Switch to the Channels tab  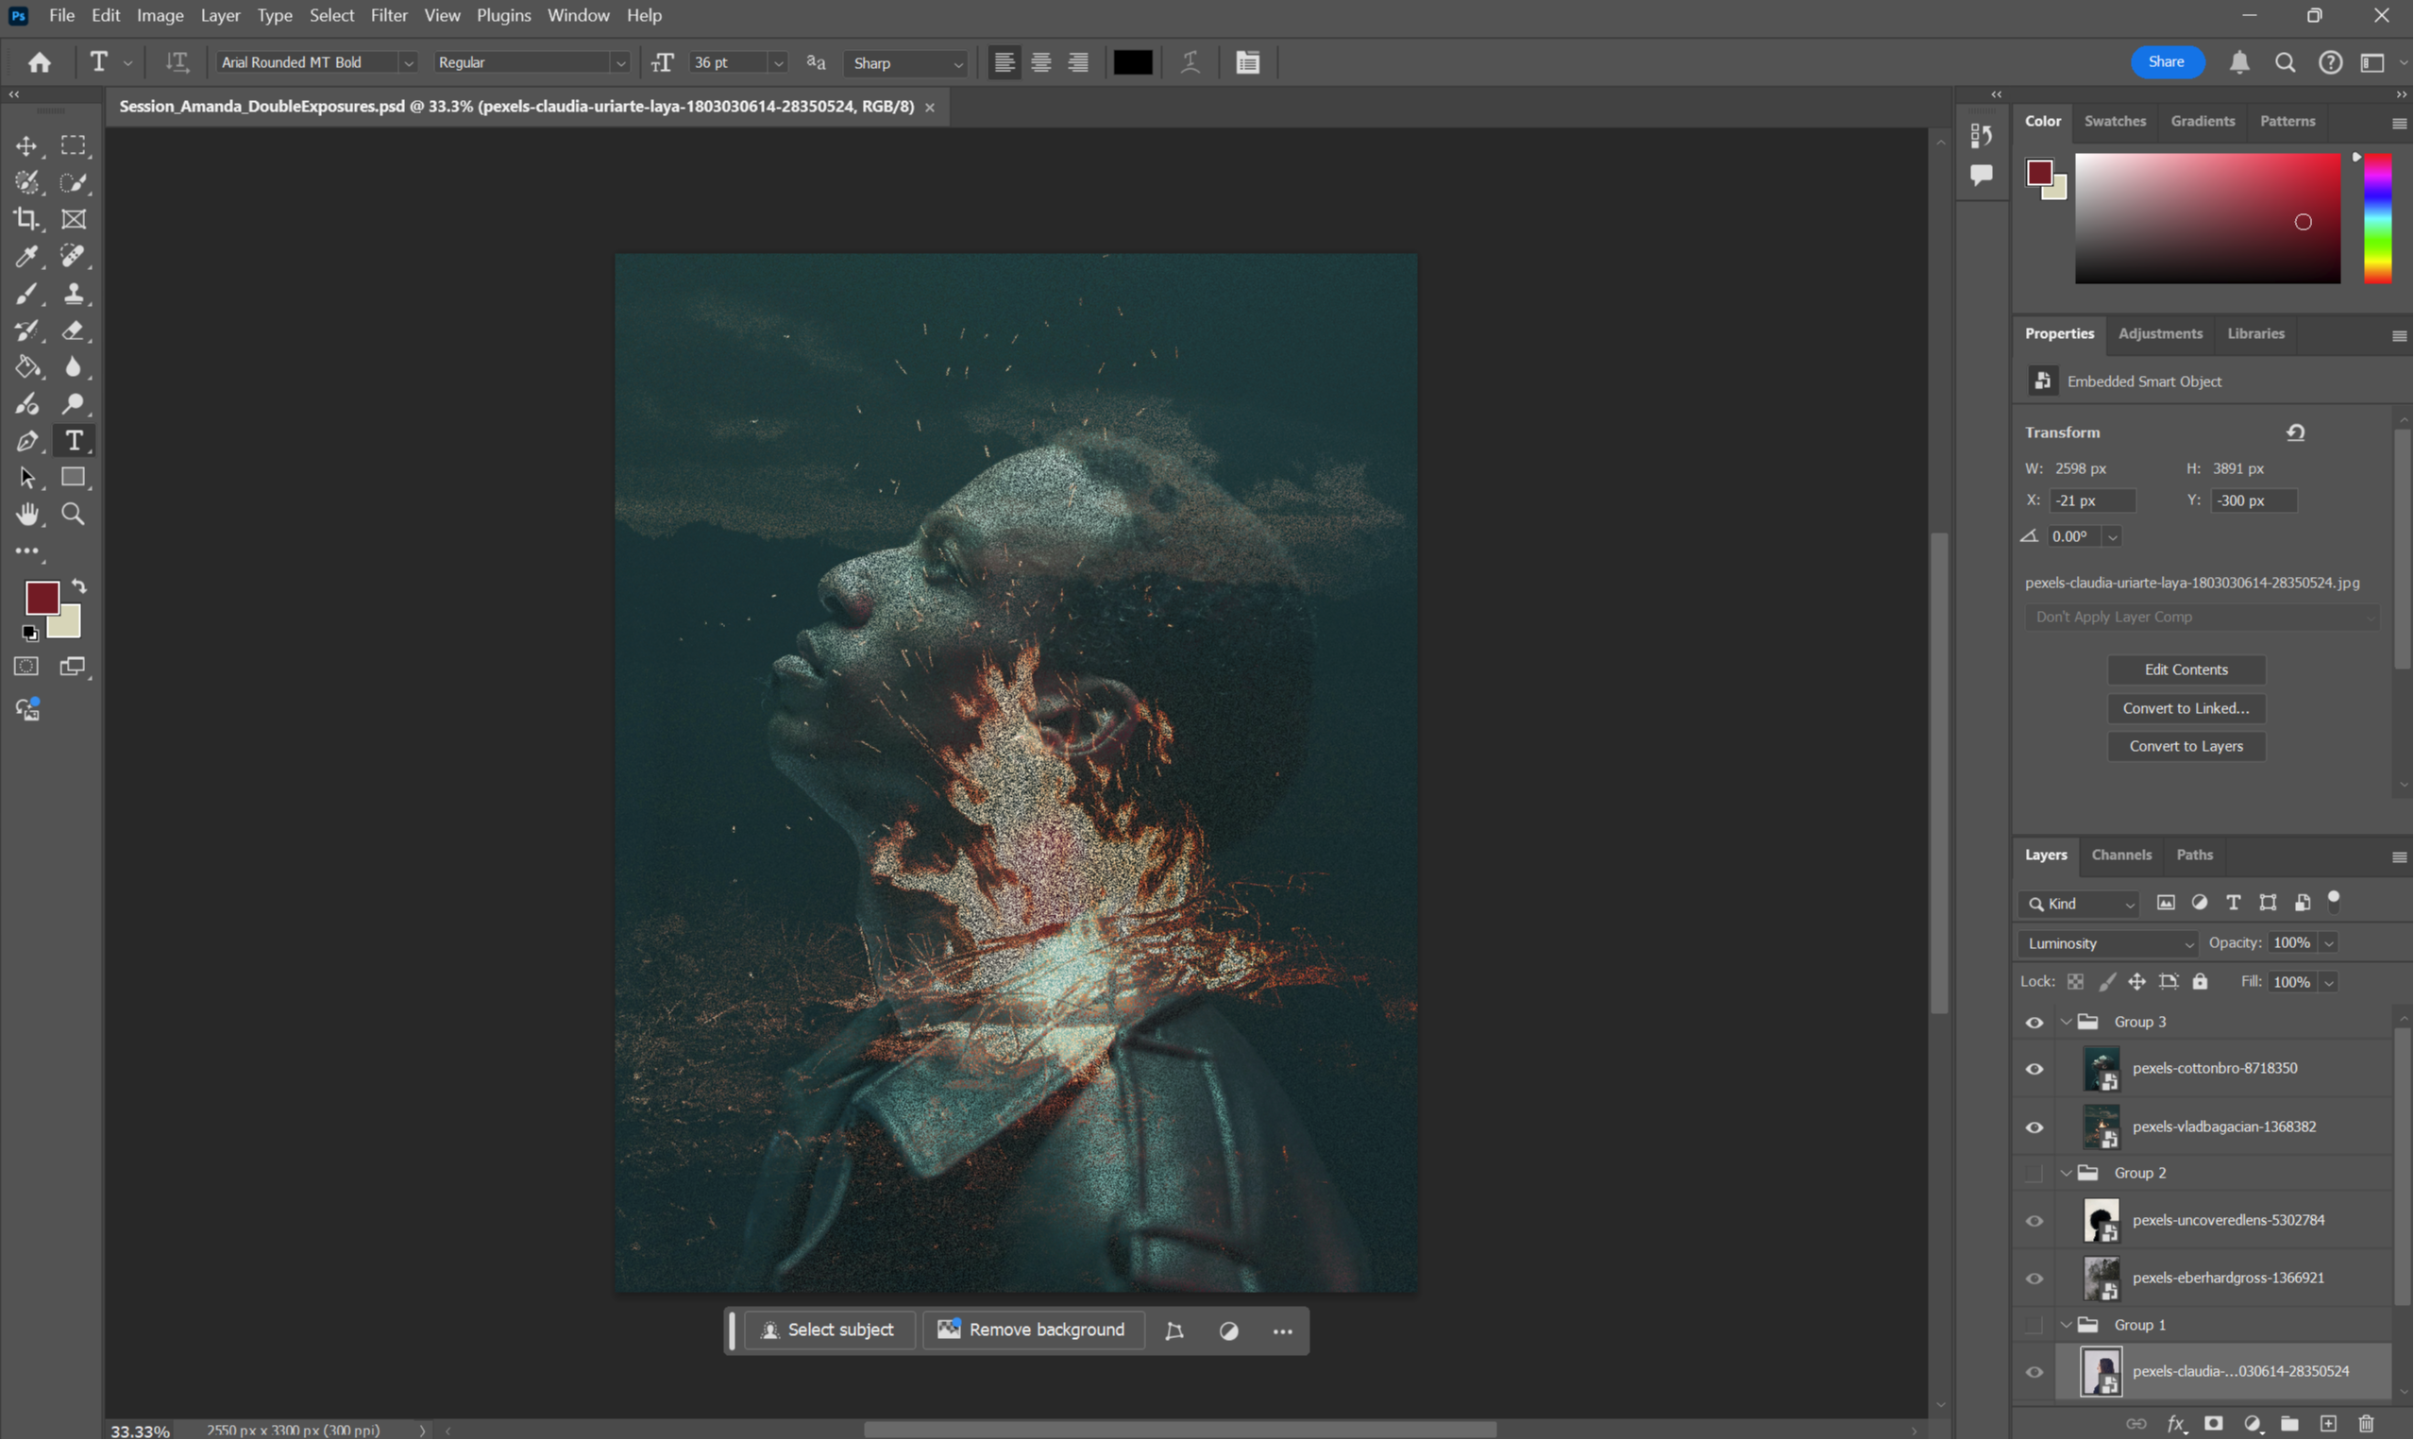point(2120,855)
